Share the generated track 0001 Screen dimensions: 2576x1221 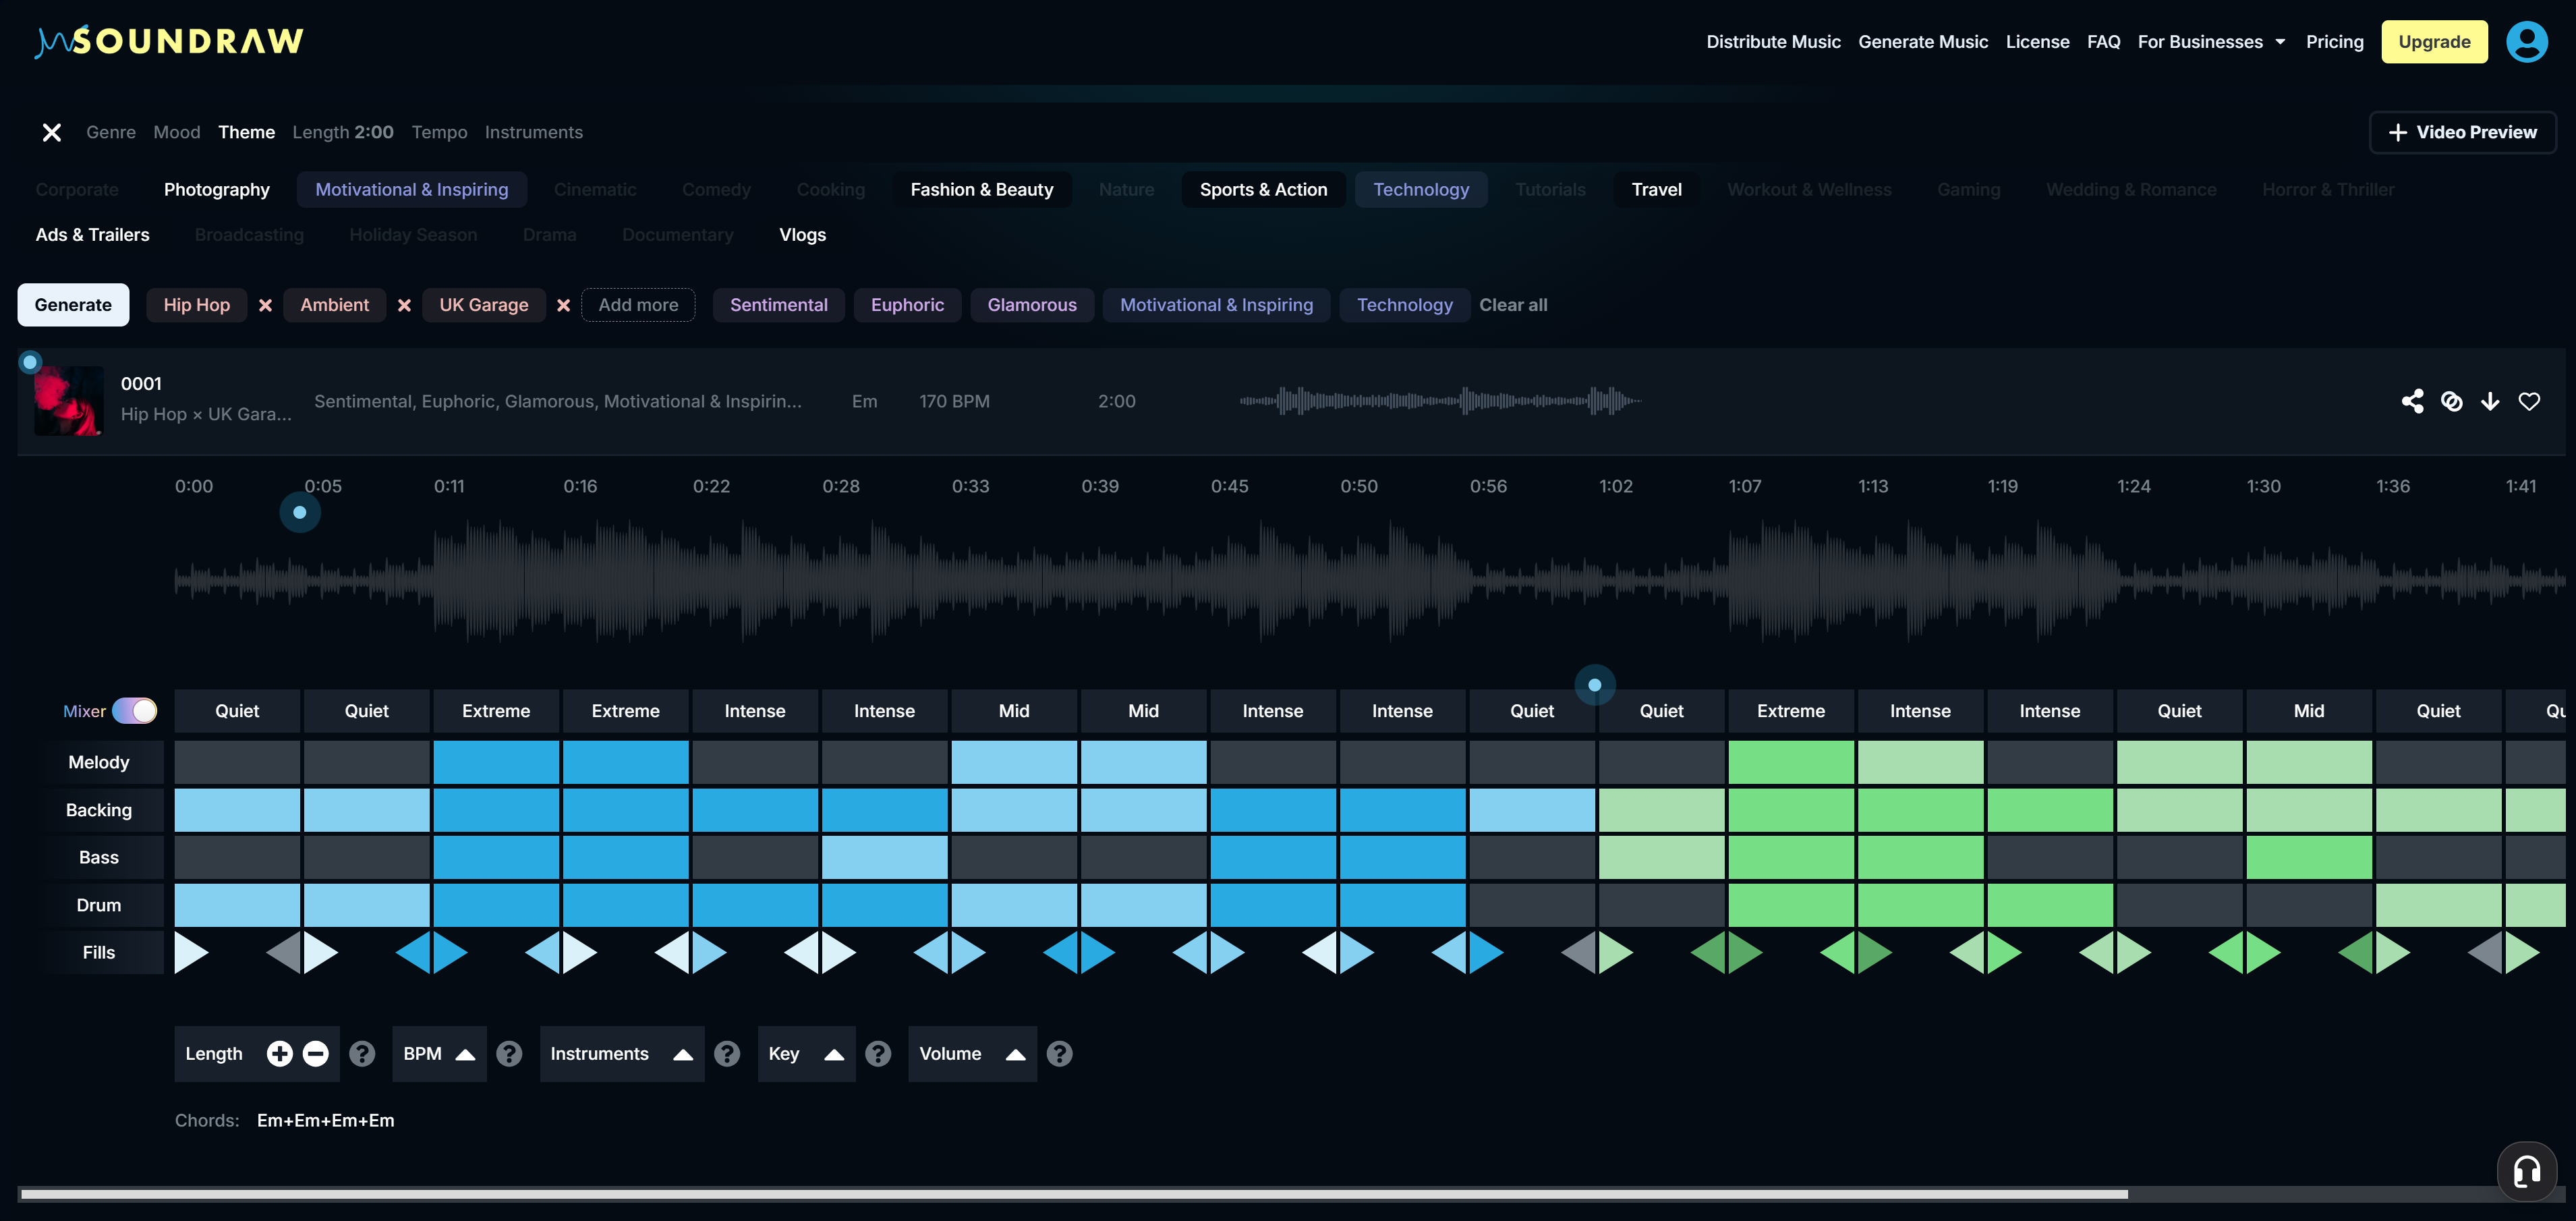[x=2413, y=401]
